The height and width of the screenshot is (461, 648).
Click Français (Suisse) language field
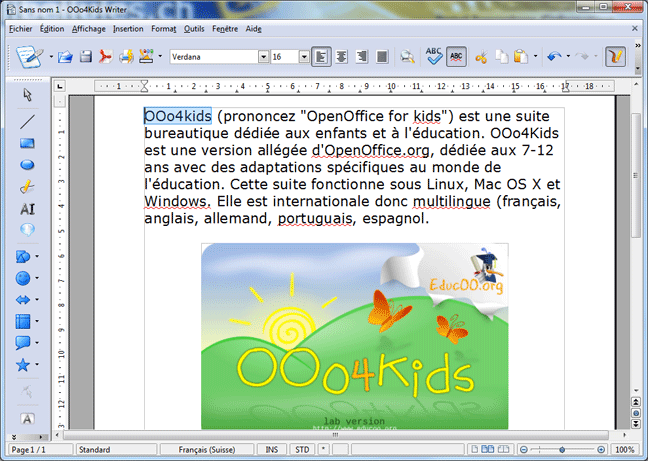point(207,449)
